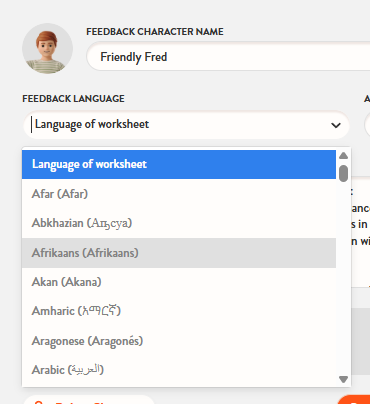Click the scrollbar track below the thumb
The width and height of the screenshot is (370, 404).
(343, 278)
